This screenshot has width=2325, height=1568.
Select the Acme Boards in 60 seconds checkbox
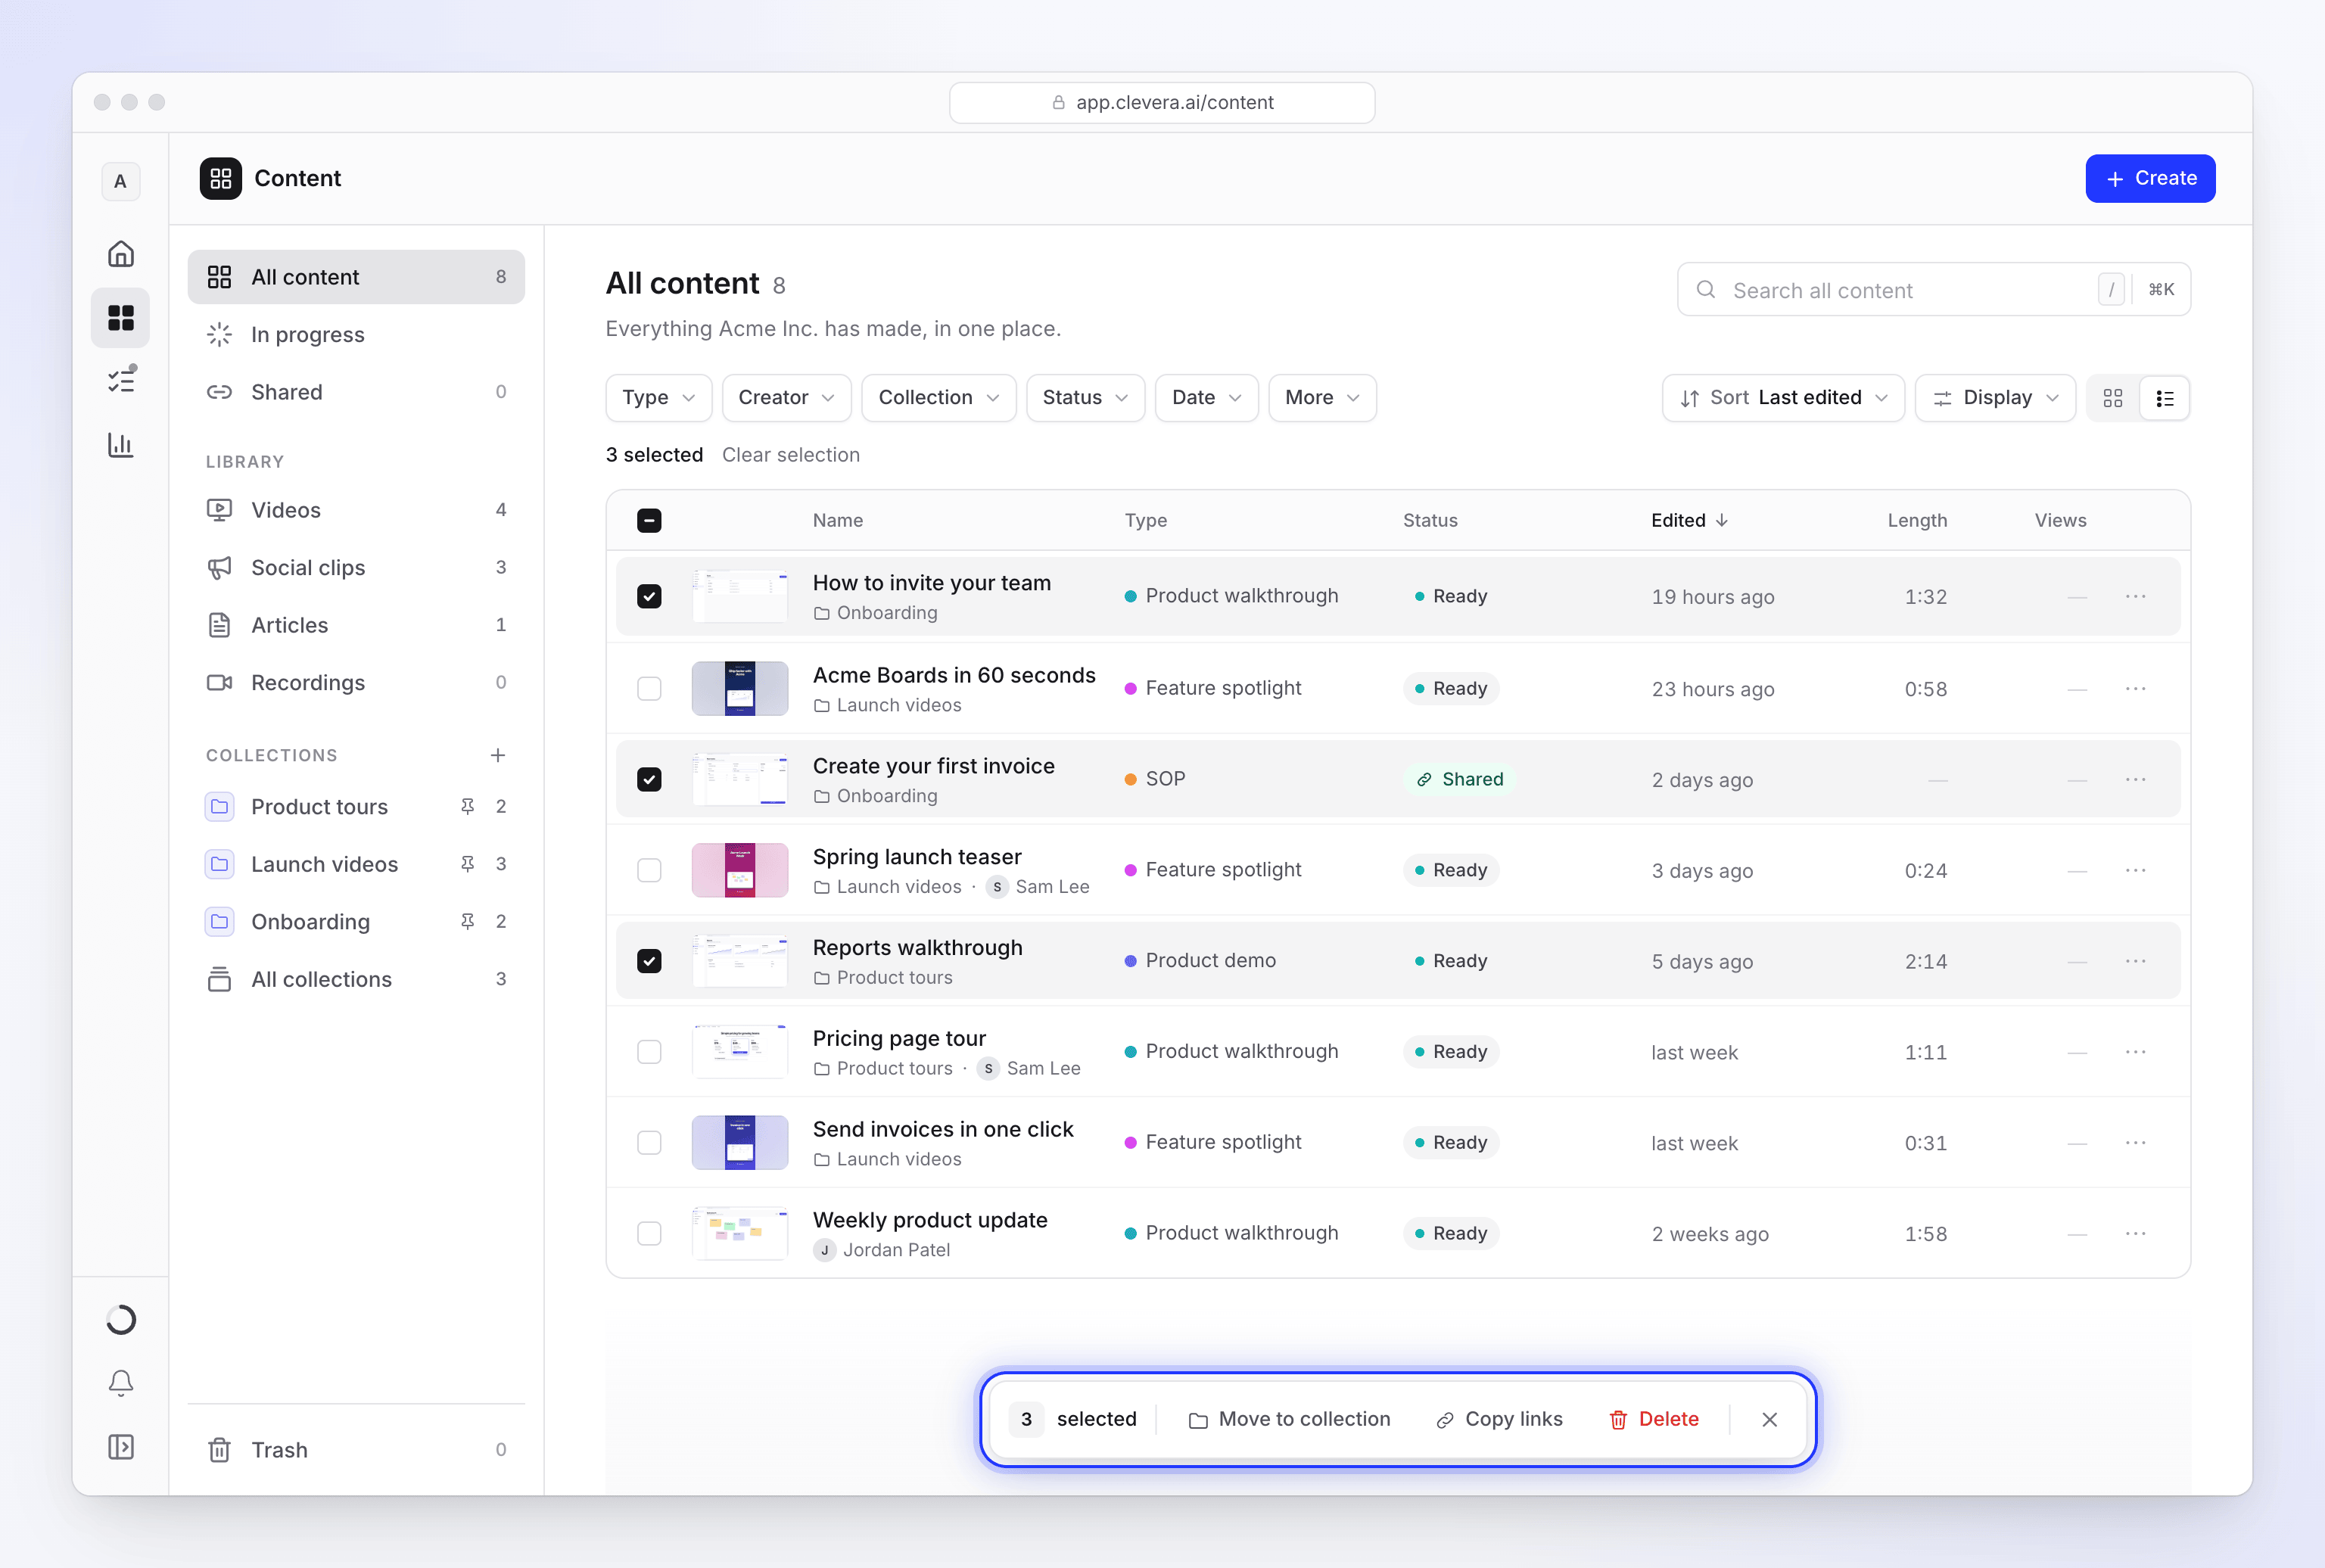click(x=649, y=688)
